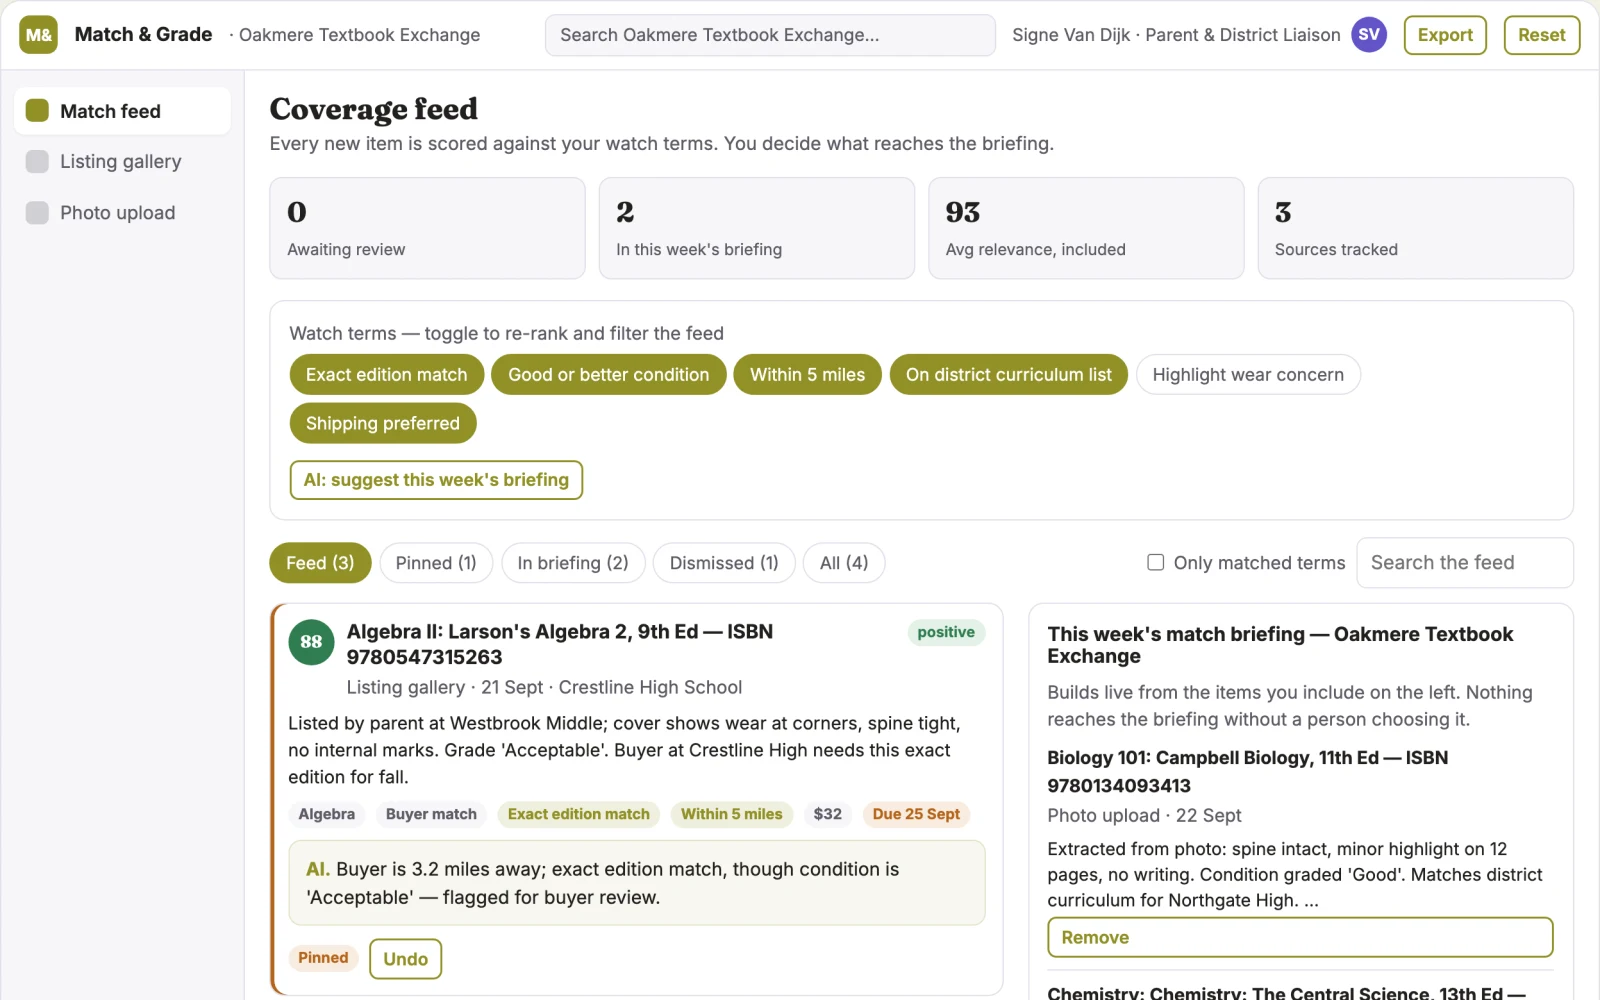This screenshot has height=1000, width=1600.
Task: Click the positive sentiment badge
Action: point(946,632)
